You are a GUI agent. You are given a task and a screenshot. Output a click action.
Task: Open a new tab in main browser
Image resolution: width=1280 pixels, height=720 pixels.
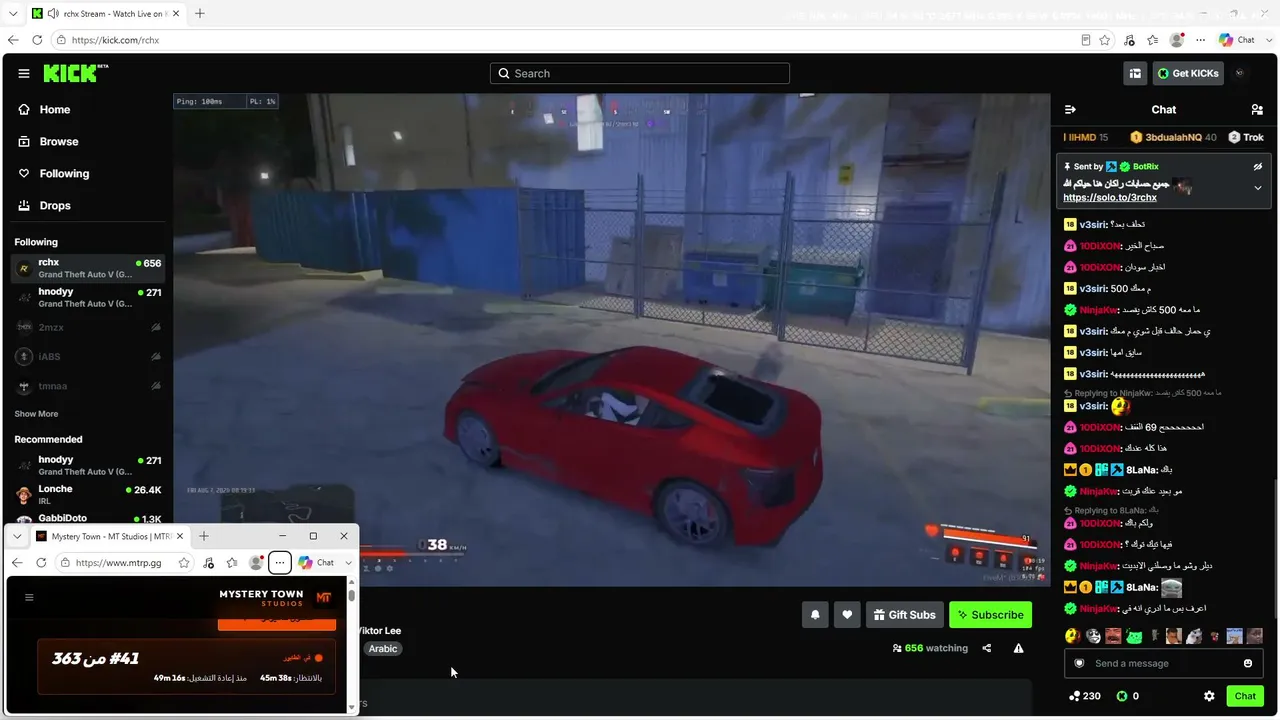tap(200, 14)
